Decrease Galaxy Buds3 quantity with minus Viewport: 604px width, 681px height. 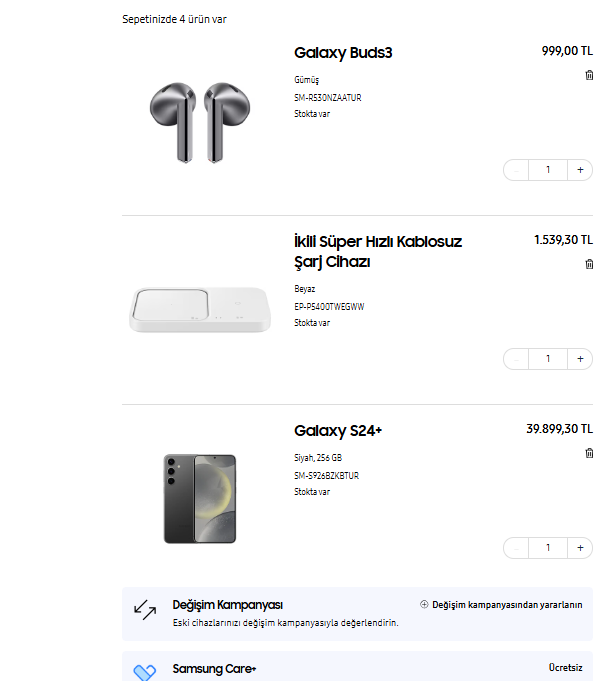[516, 170]
